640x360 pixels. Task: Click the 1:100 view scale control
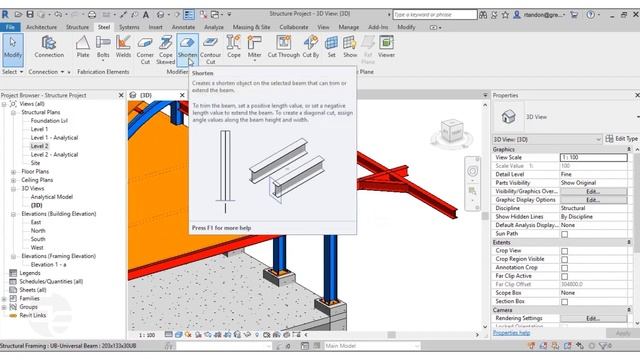(147, 335)
